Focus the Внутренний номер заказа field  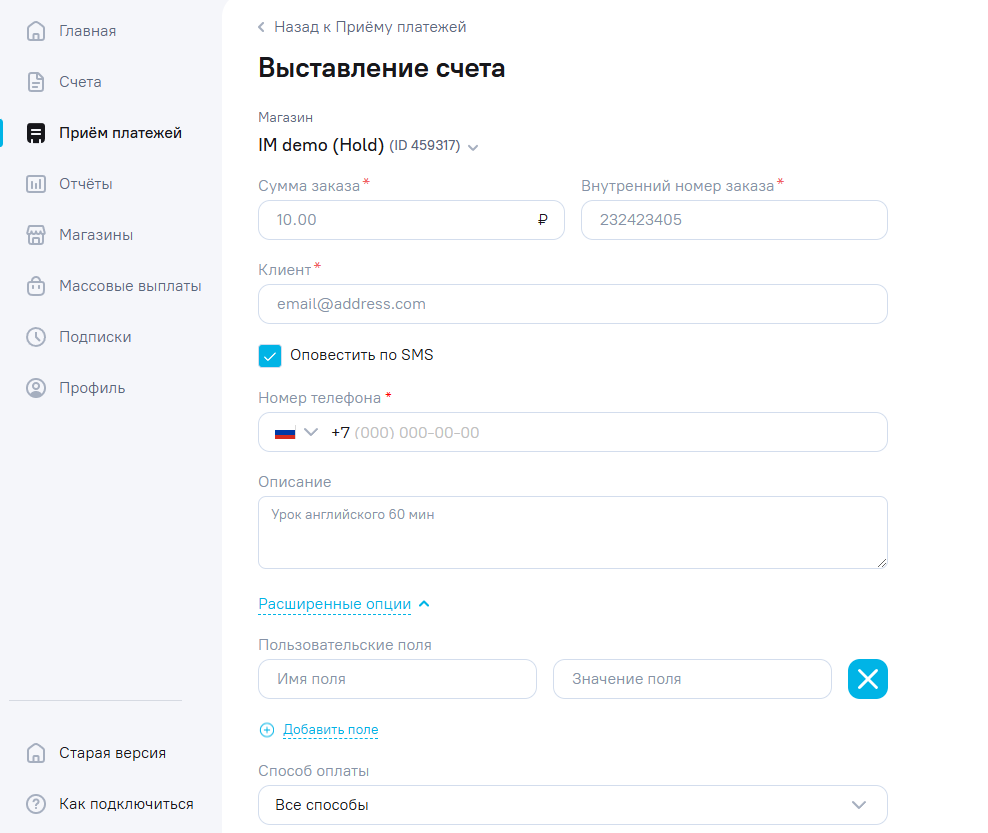(x=734, y=220)
